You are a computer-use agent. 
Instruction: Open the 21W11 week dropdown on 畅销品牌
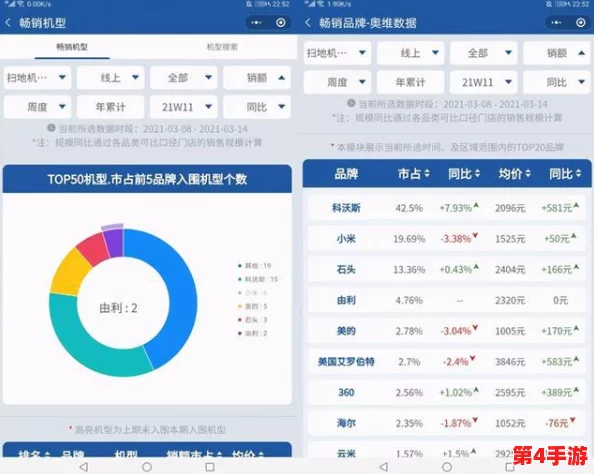[483, 82]
